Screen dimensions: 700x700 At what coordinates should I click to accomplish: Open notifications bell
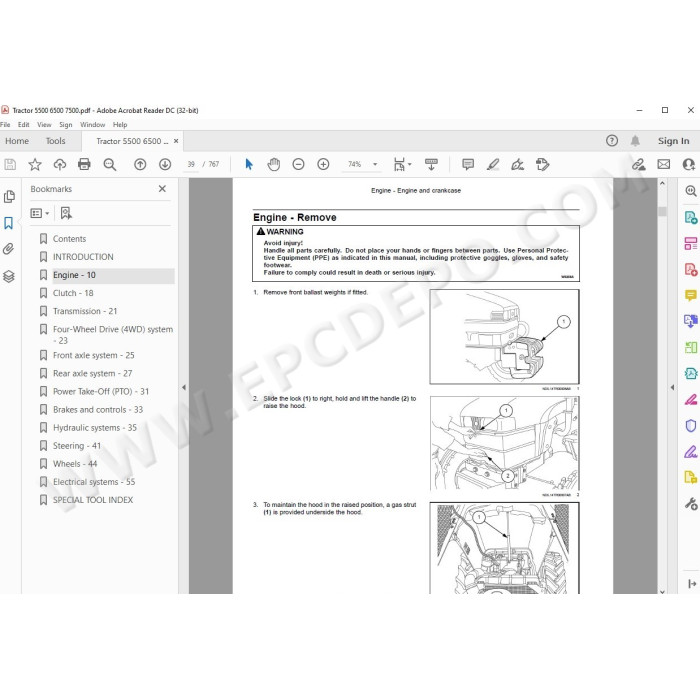[x=635, y=141]
